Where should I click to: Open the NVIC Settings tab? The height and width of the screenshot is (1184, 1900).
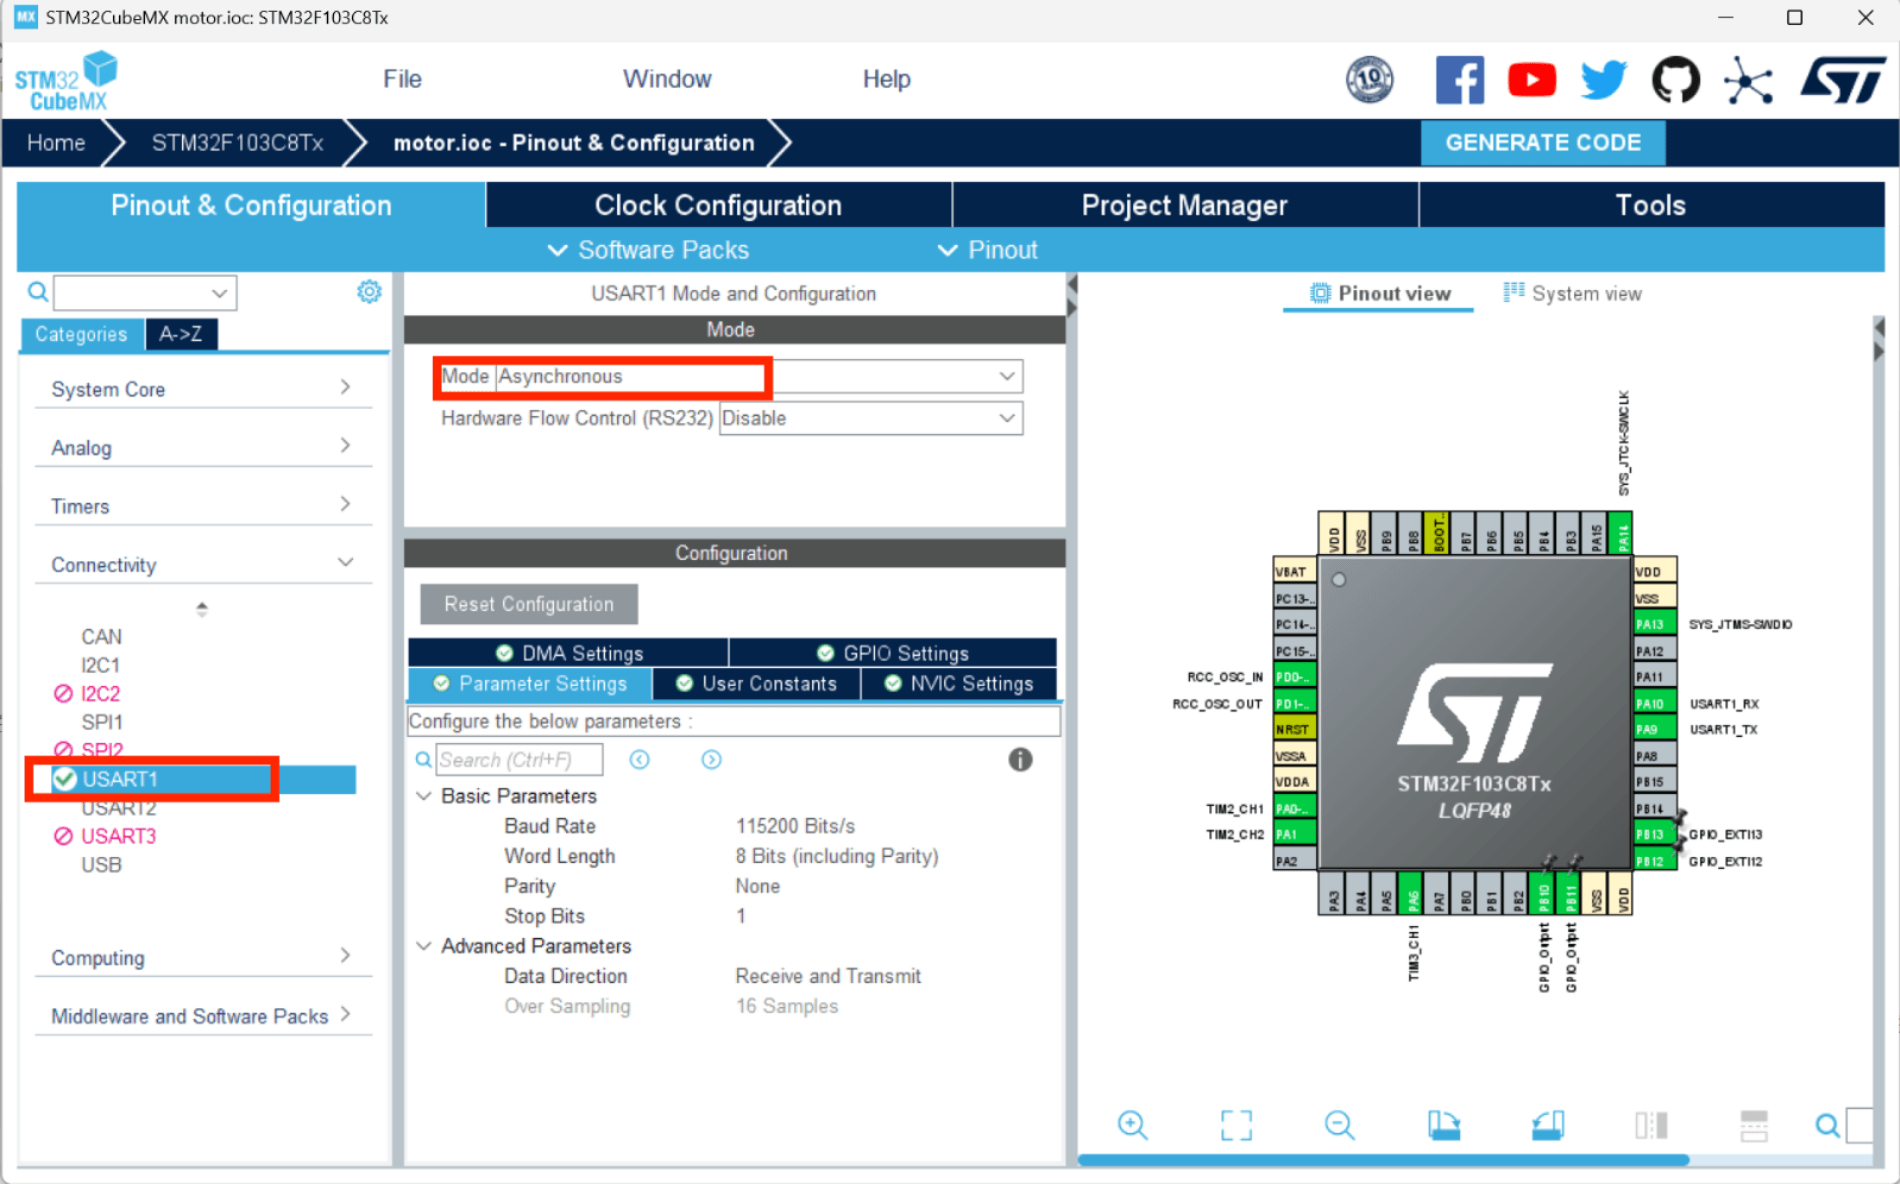pyautogui.click(x=959, y=684)
